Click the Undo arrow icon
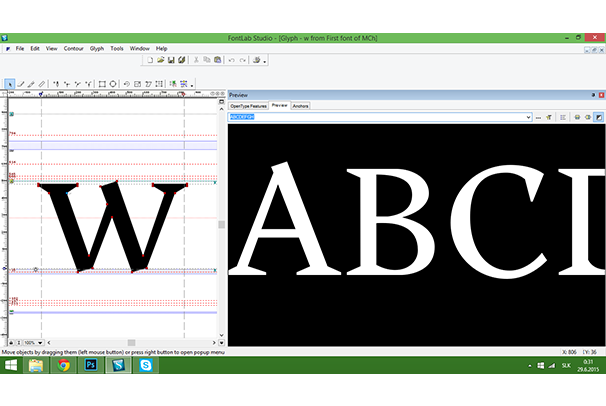Screen dimensions: 606x406 (231, 60)
